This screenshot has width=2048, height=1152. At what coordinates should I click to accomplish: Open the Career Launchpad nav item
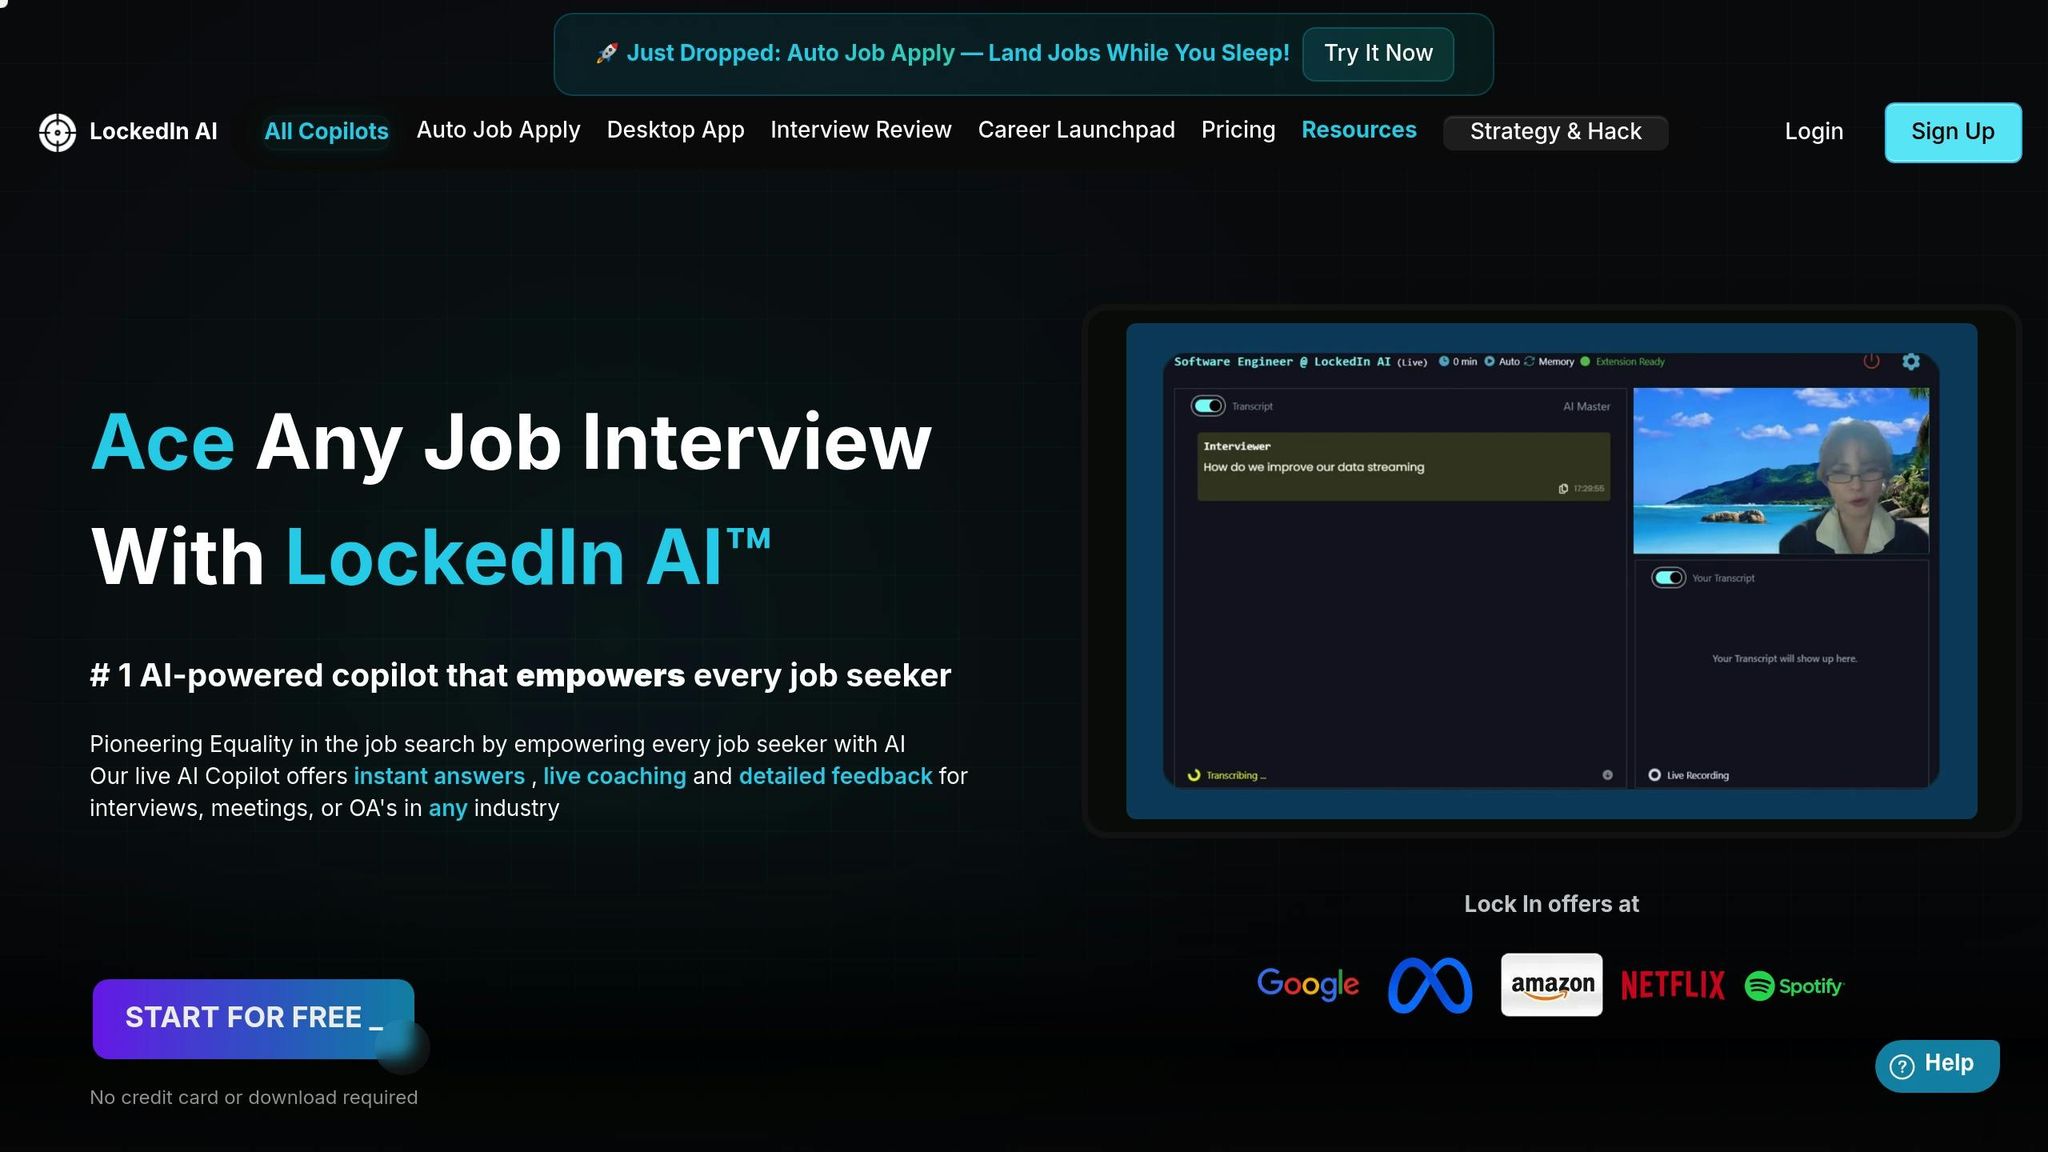1076,130
